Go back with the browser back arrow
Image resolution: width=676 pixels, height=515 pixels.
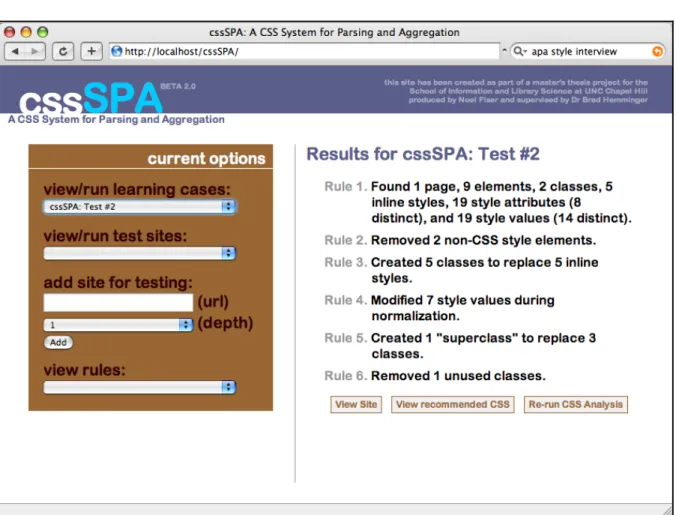point(15,51)
